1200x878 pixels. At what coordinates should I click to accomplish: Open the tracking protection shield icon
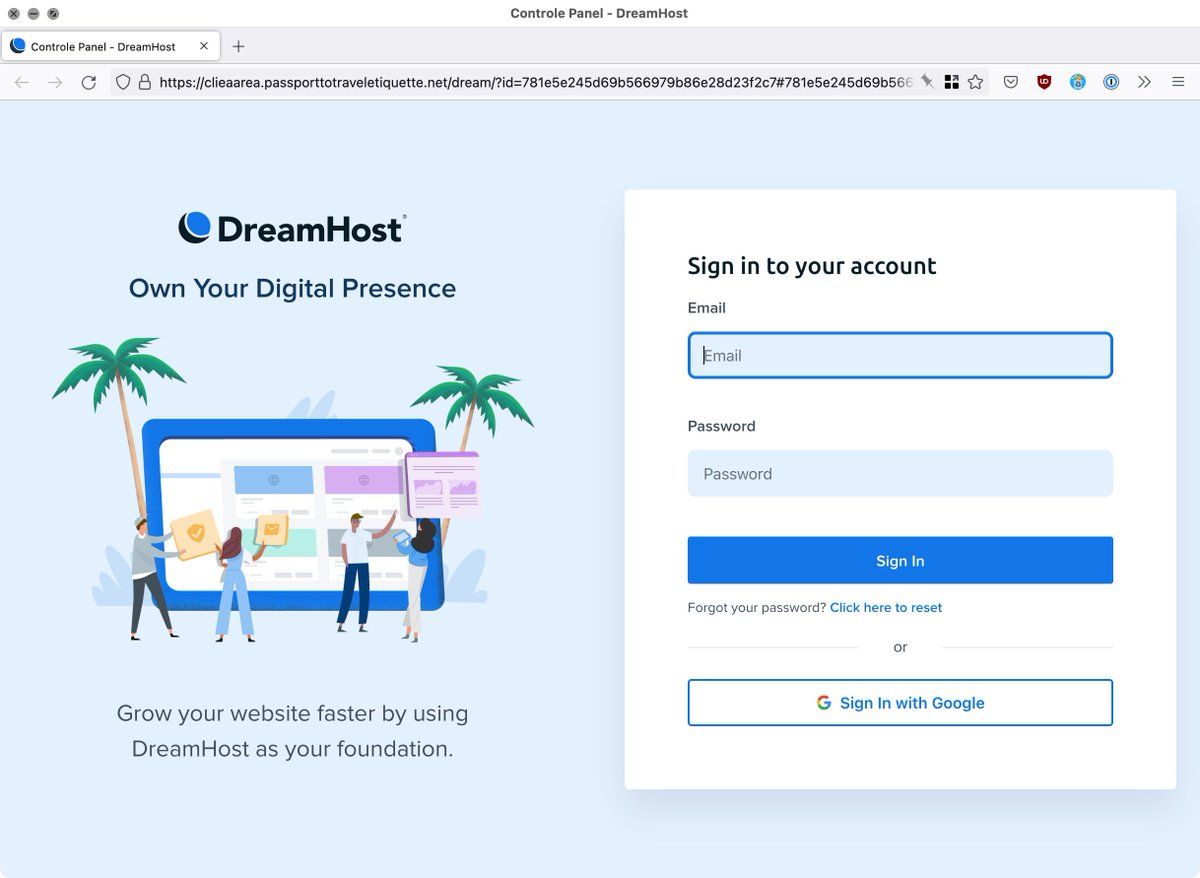[123, 82]
